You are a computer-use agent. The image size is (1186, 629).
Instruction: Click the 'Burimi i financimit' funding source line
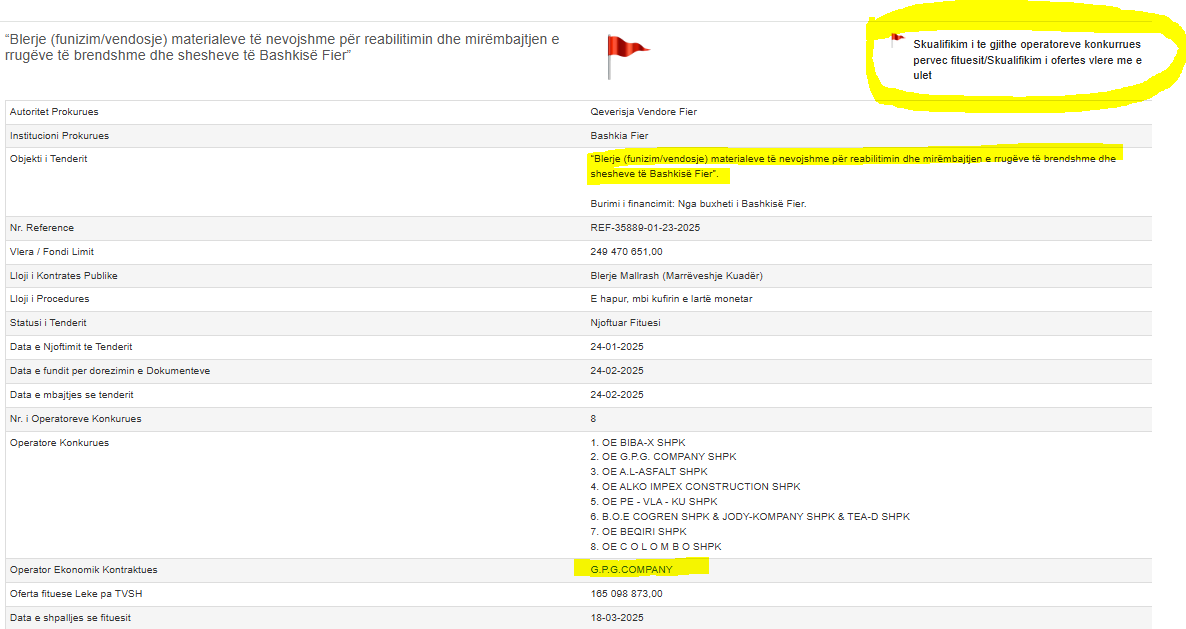click(698, 204)
